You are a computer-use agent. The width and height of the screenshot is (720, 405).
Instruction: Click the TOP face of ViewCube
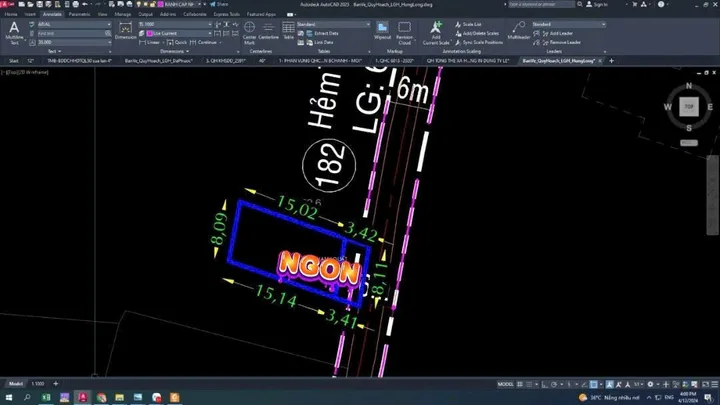pyautogui.click(x=689, y=107)
